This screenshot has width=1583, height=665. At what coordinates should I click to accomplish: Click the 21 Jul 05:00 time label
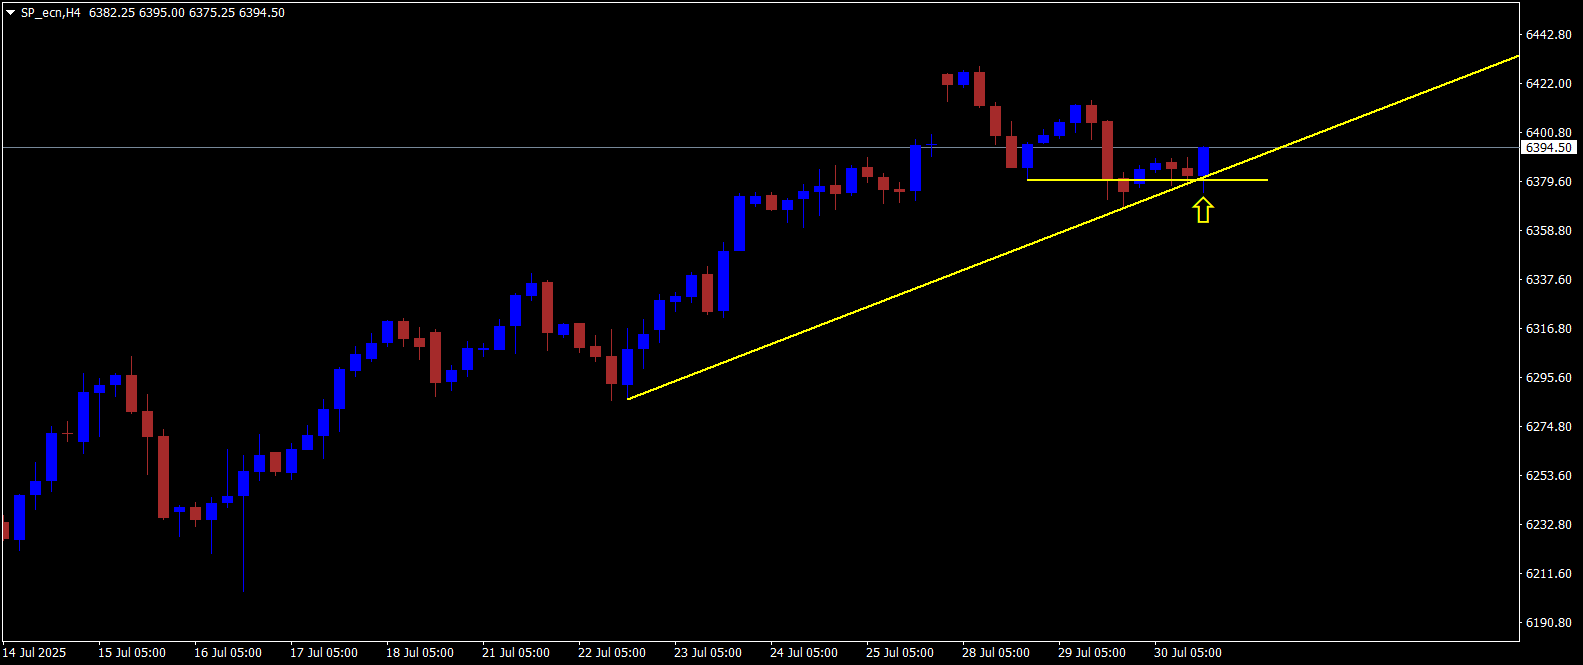coord(516,653)
